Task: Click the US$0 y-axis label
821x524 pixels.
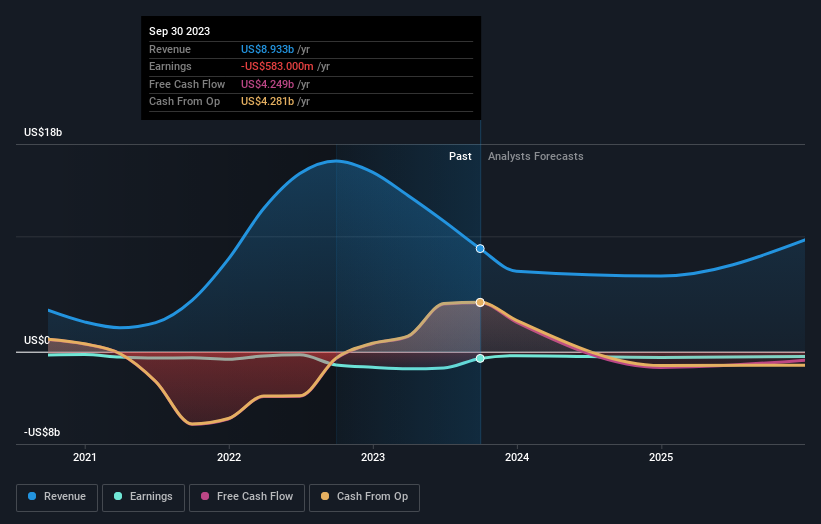Action: point(37,340)
